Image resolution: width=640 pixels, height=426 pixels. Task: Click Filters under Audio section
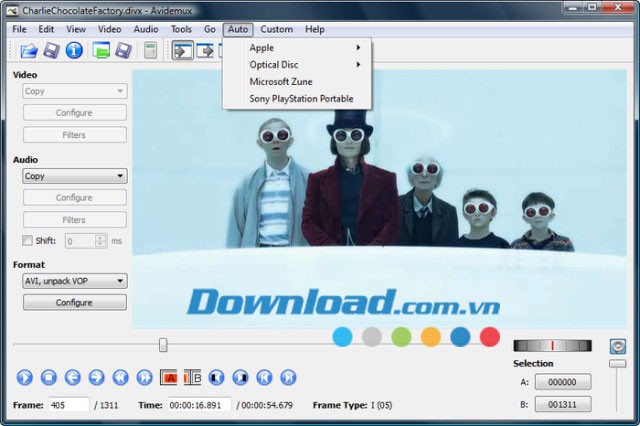[x=75, y=220]
